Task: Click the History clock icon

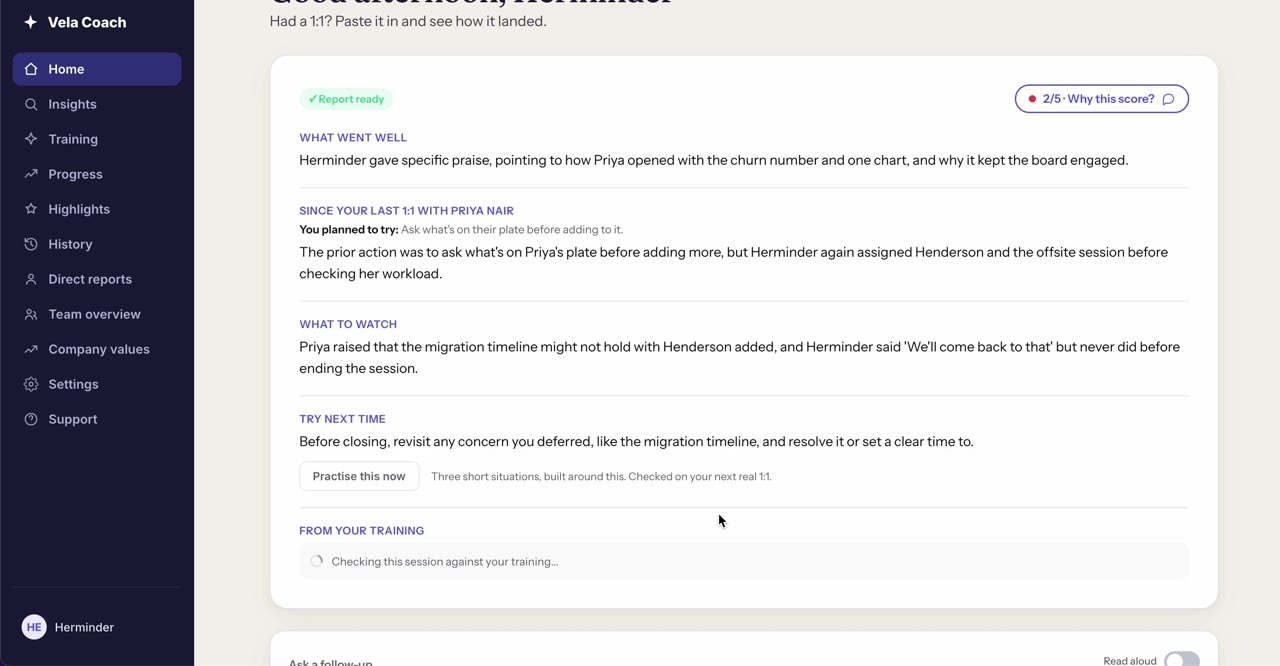Action: pos(31,244)
